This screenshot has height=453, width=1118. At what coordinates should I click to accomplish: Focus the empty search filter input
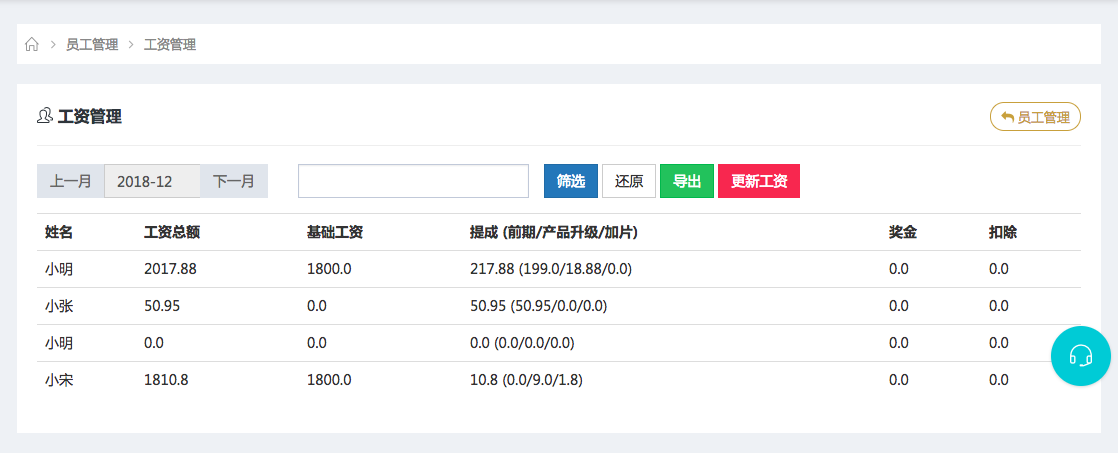coord(413,181)
